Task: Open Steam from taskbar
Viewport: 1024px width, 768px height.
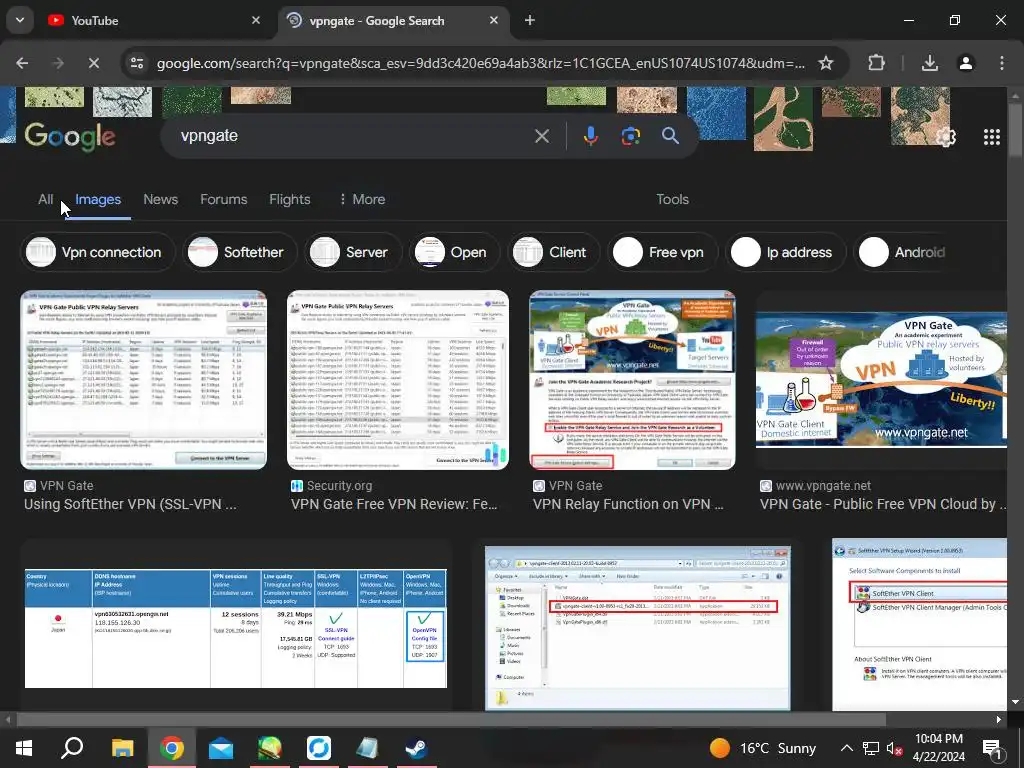Action: (x=416, y=748)
